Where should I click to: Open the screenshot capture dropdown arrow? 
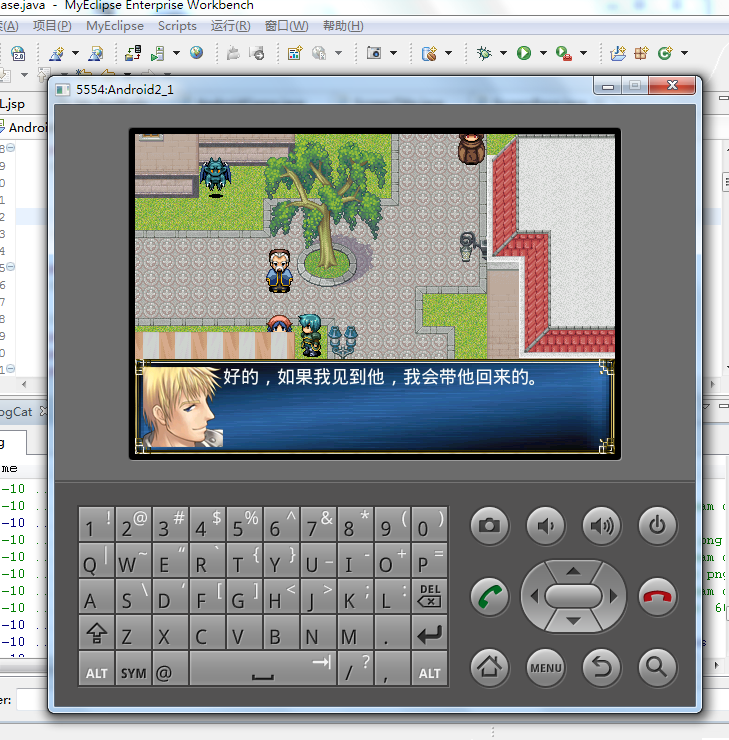[394, 53]
